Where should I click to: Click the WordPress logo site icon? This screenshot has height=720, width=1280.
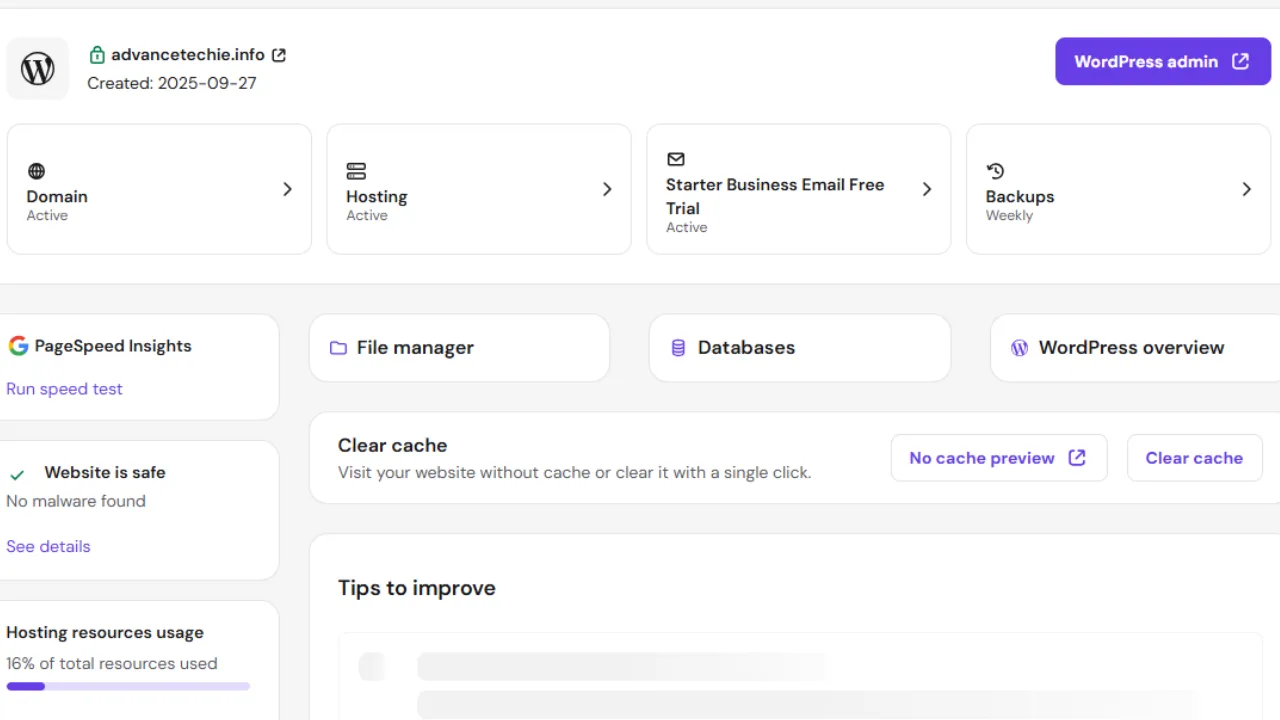pos(38,69)
